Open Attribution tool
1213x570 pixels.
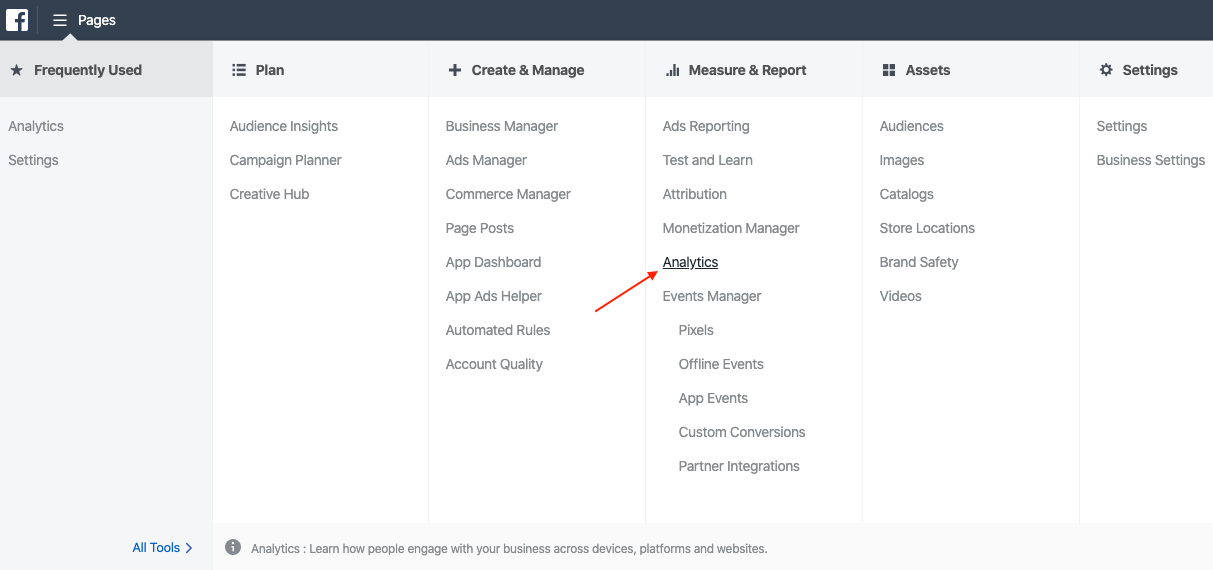(695, 194)
